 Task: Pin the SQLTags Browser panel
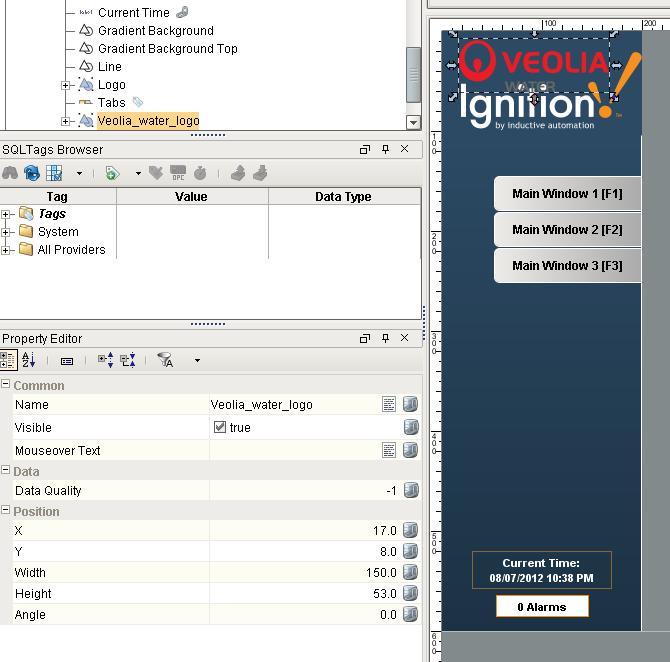tap(385, 149)
